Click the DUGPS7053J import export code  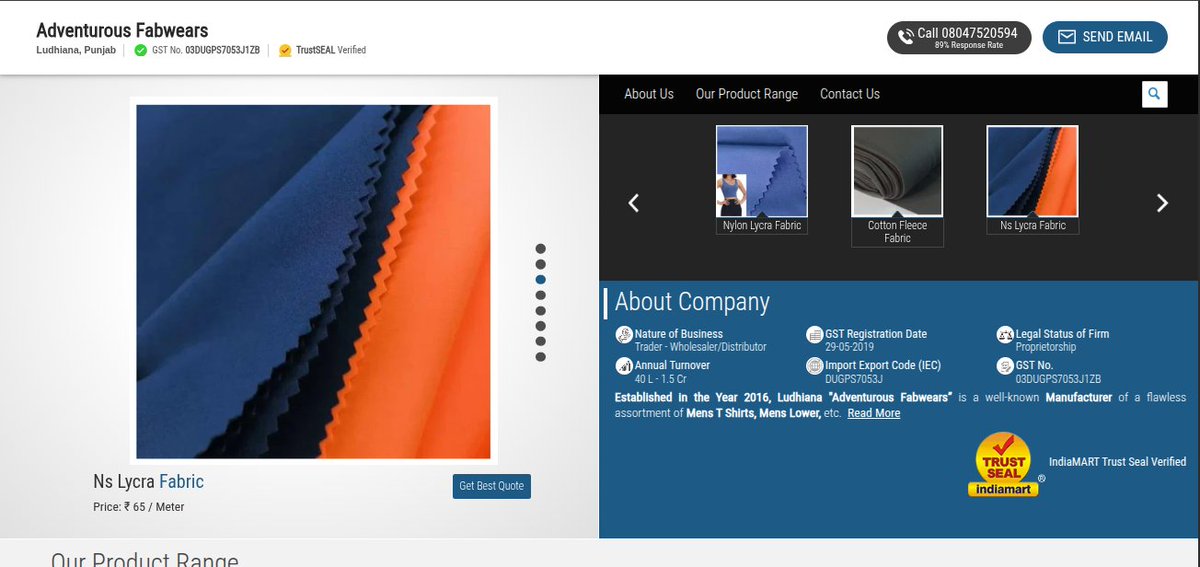[x=854, y=379]
